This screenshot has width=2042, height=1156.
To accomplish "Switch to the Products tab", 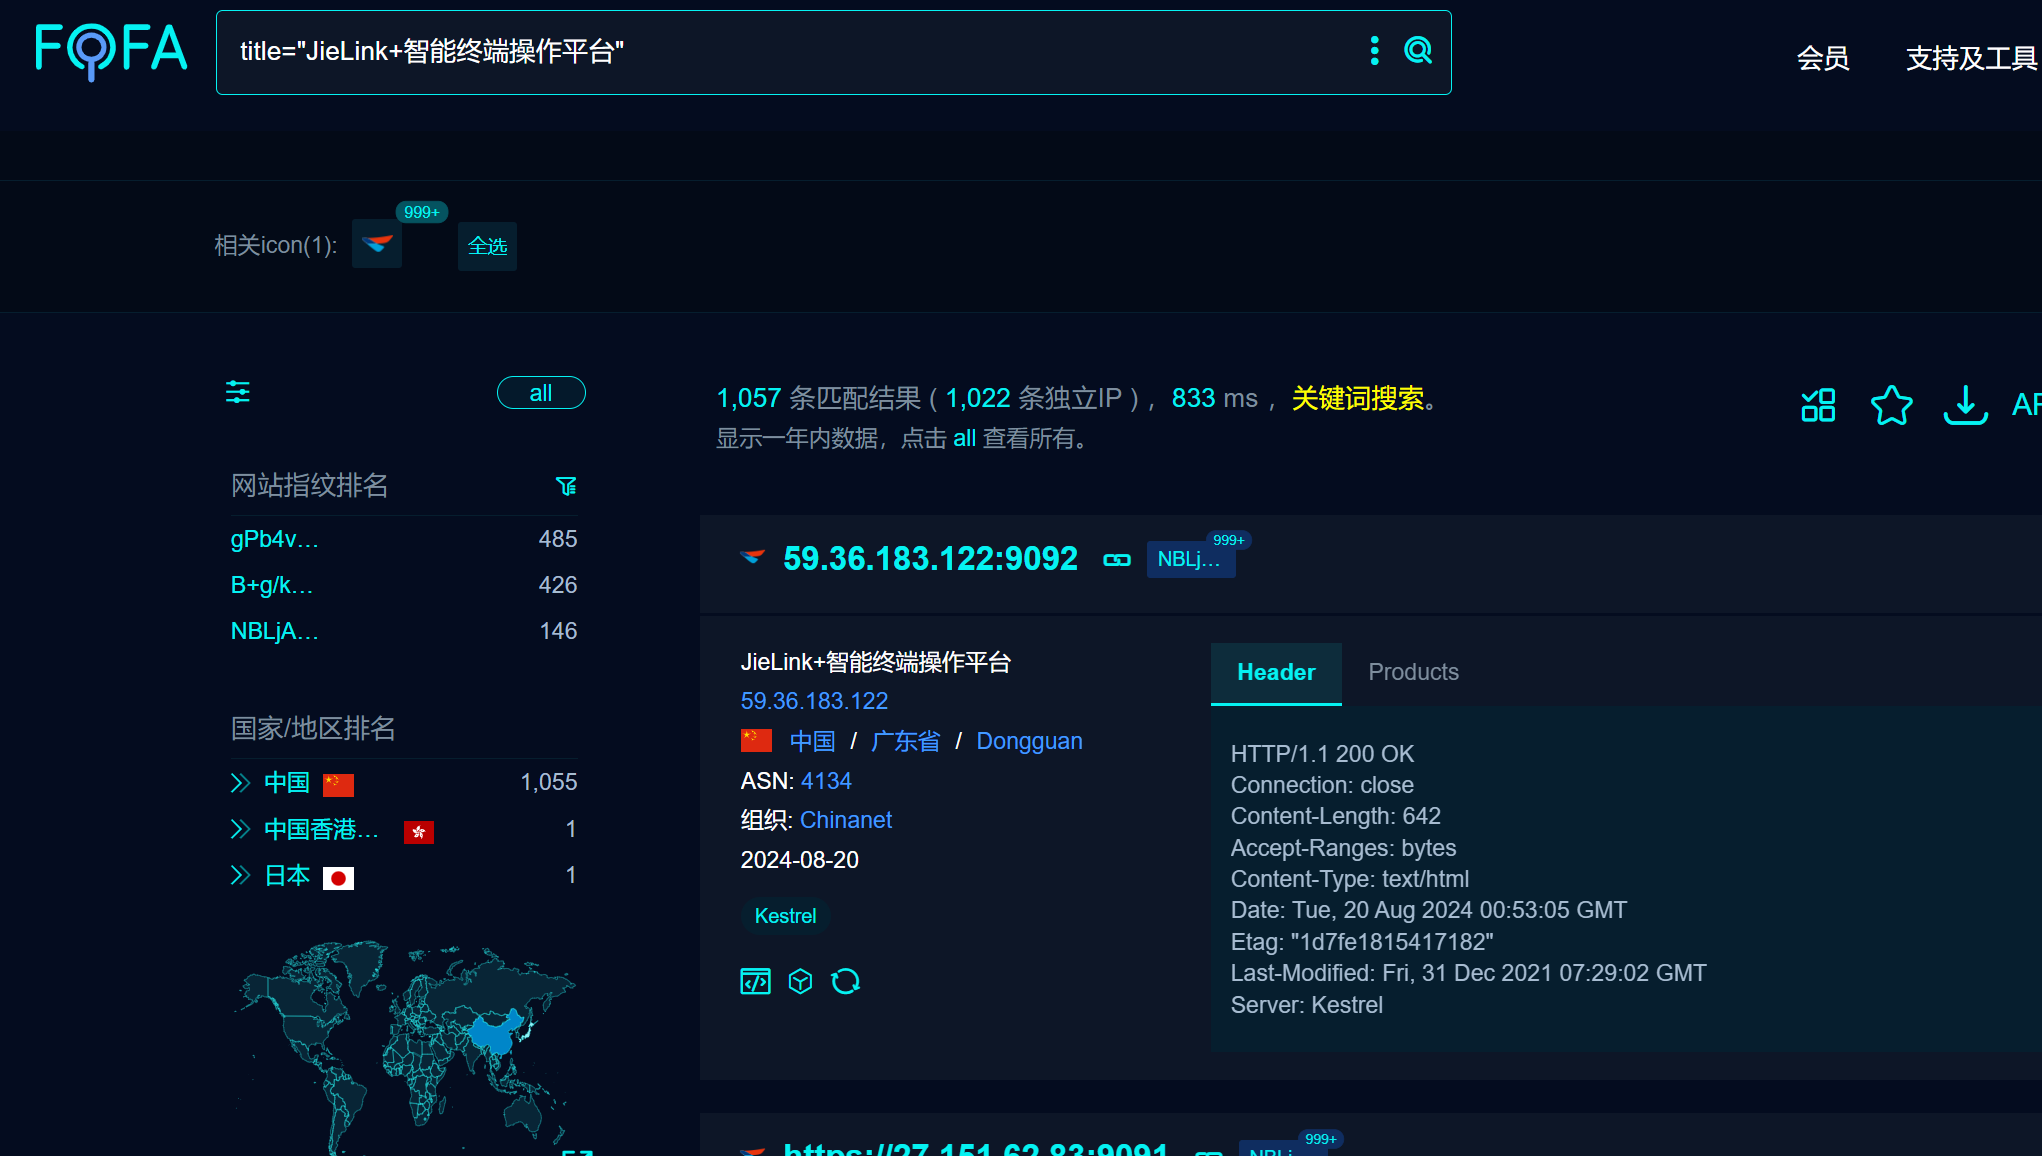I will click(1413, 673).
